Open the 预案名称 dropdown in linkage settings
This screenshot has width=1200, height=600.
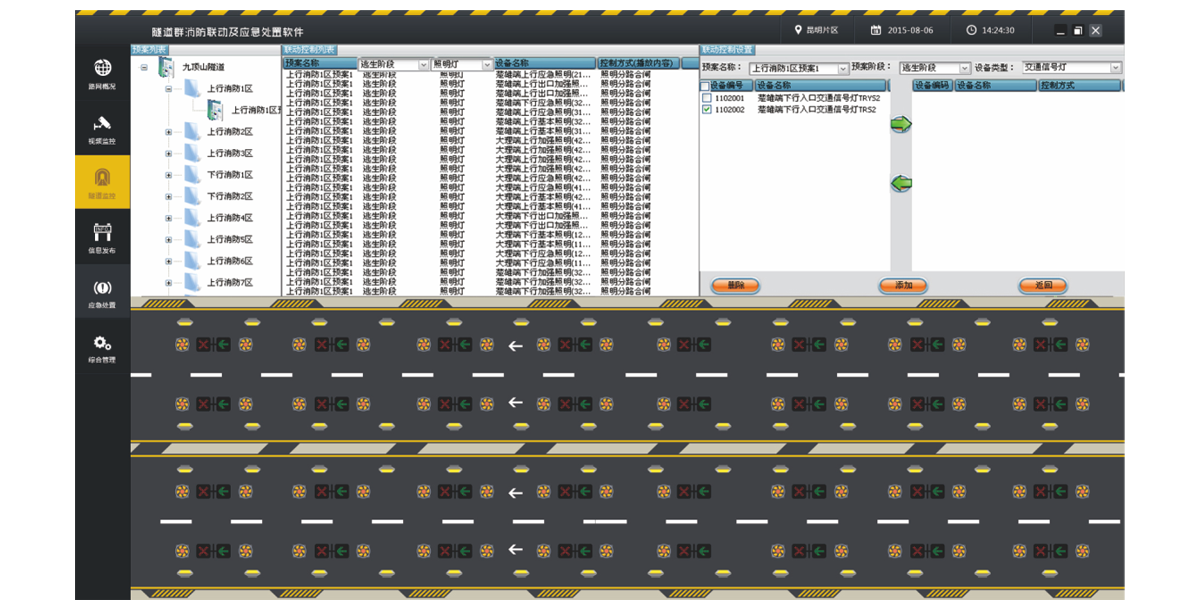tap(842, 68)
